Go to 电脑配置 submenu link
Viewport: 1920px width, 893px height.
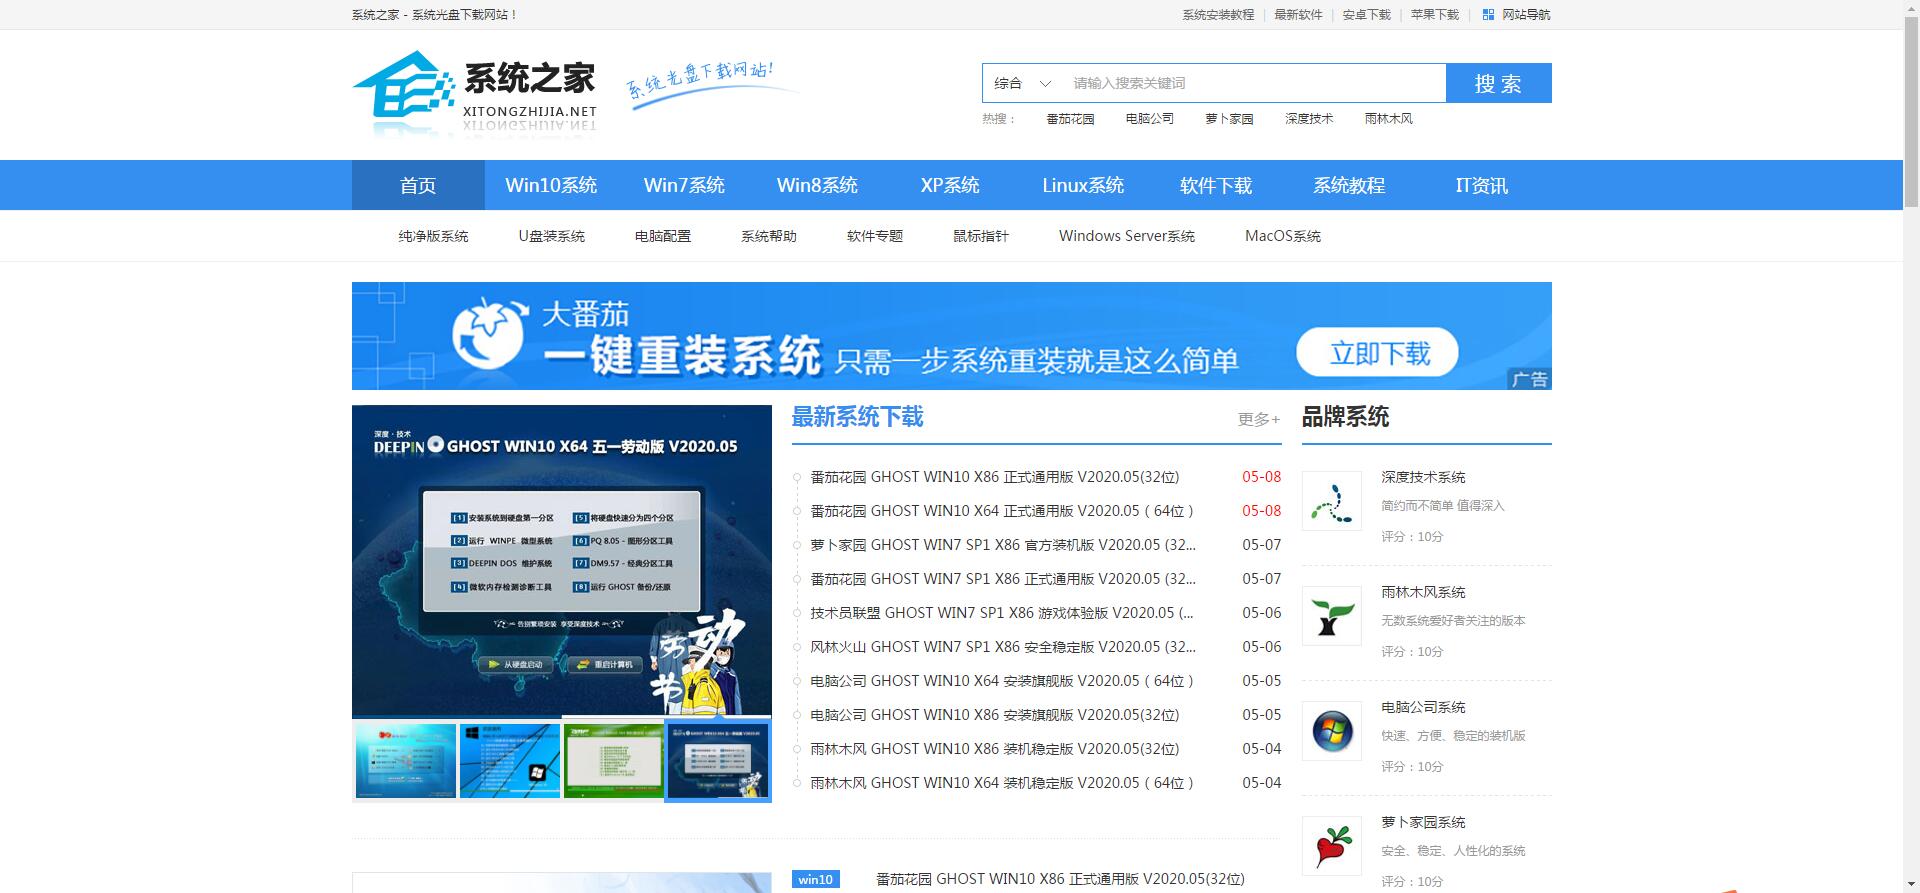click(x=663, y=236)
